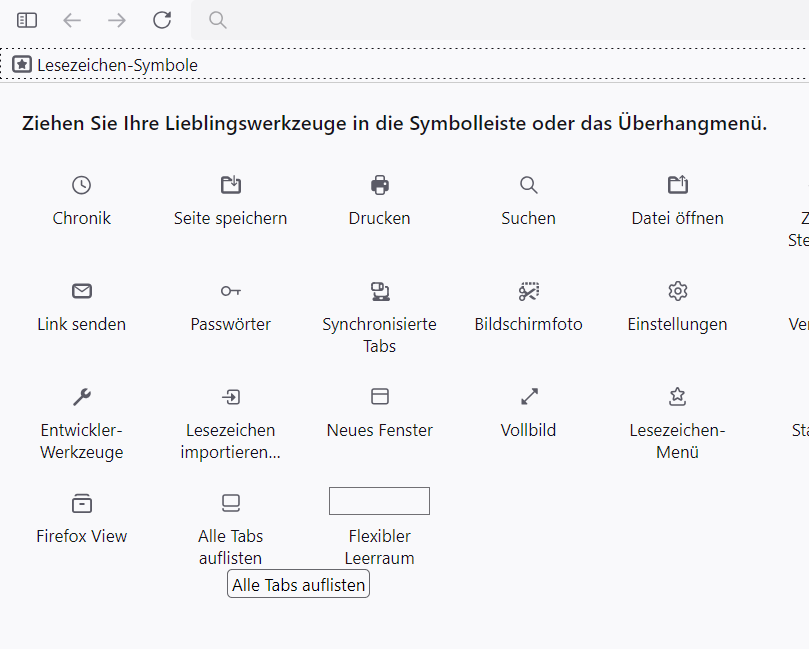Click the Vollbild arrows icon
The image size is (809, 649).
(529, 397)
